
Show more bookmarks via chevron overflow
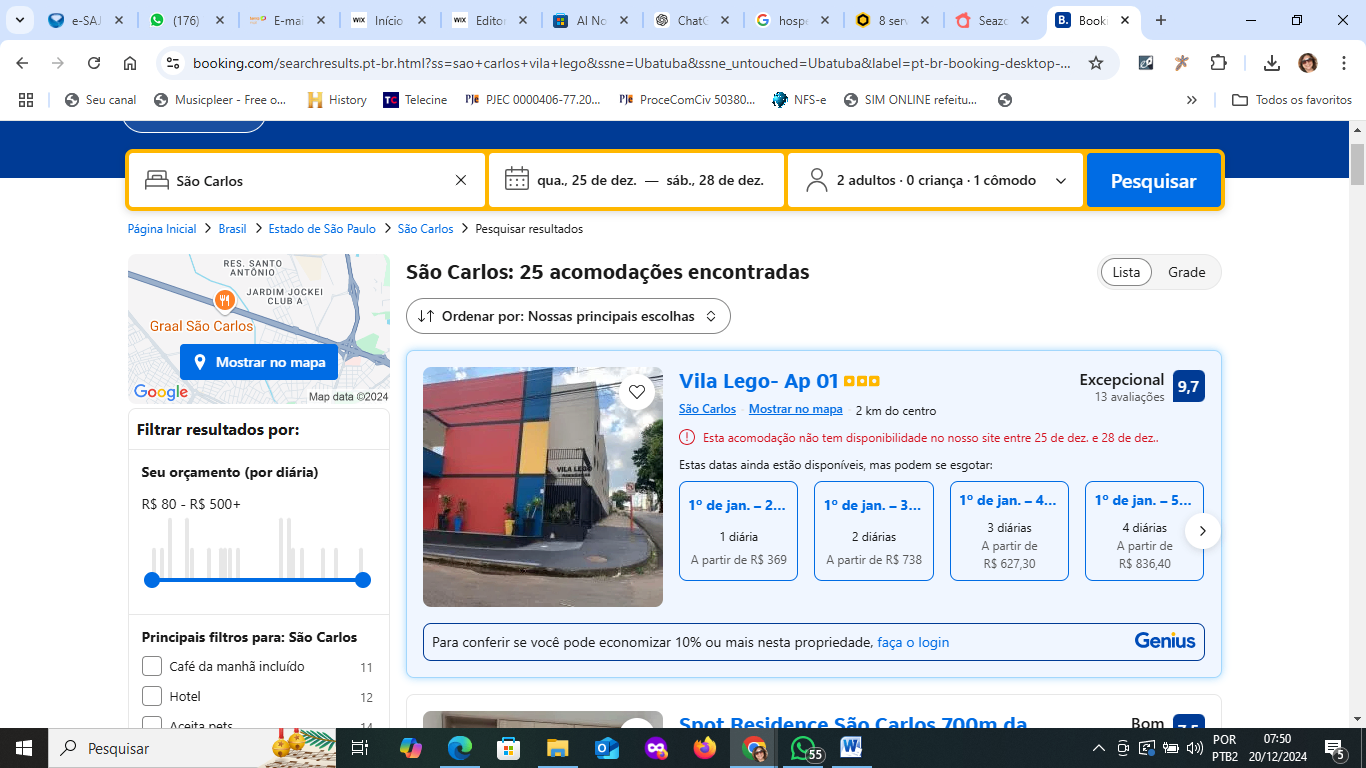coord(1191,100)
